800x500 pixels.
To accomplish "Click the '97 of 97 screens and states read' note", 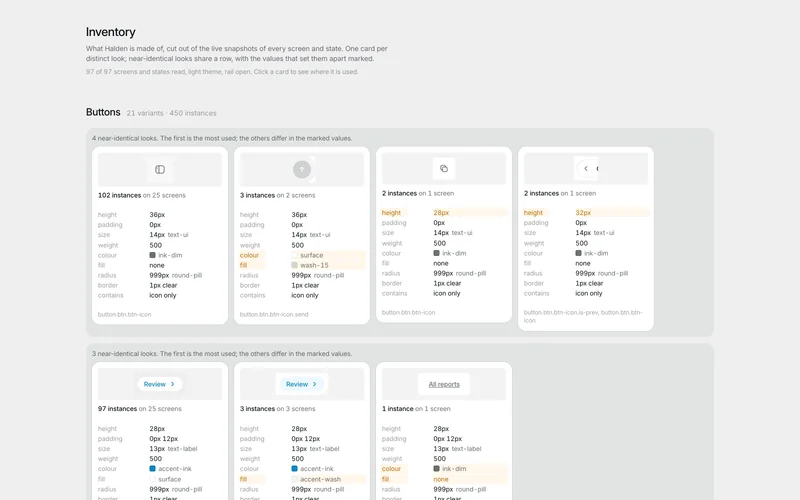I will (222, 72).
